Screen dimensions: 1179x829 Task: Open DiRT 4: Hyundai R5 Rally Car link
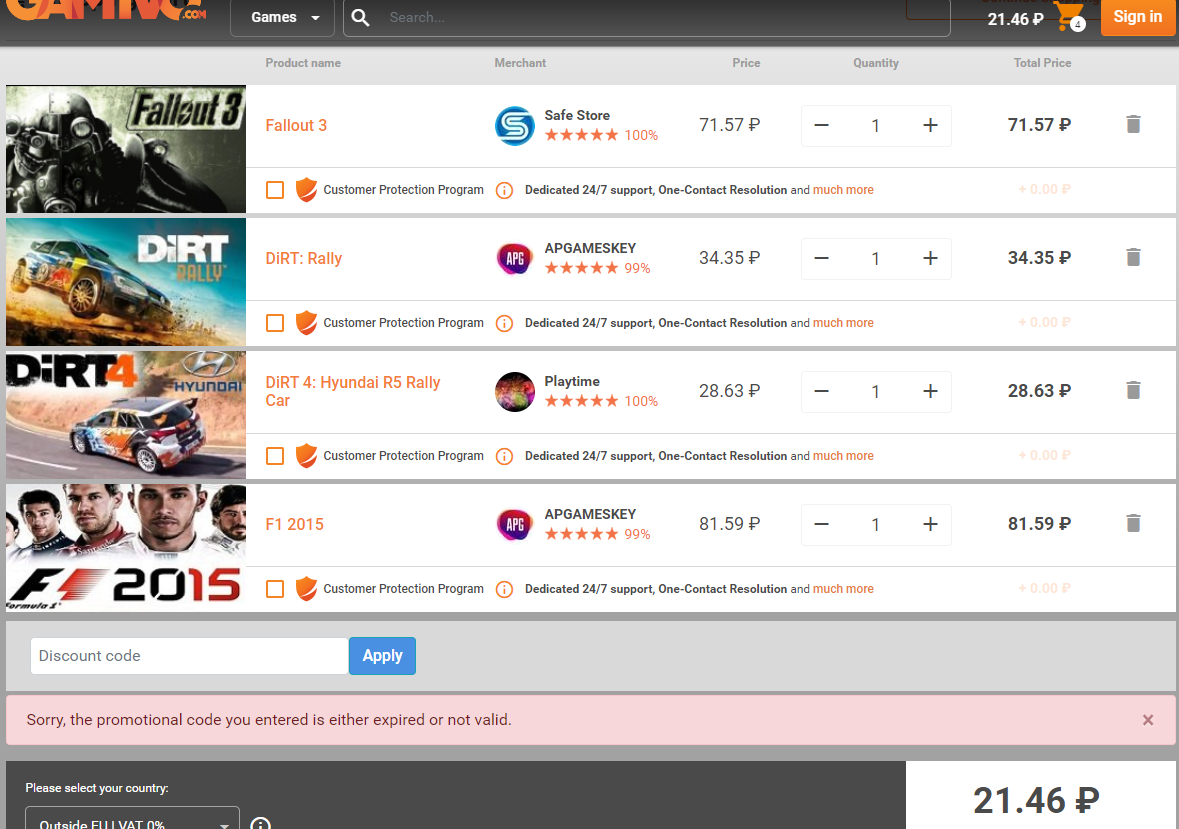pos(353,392)
